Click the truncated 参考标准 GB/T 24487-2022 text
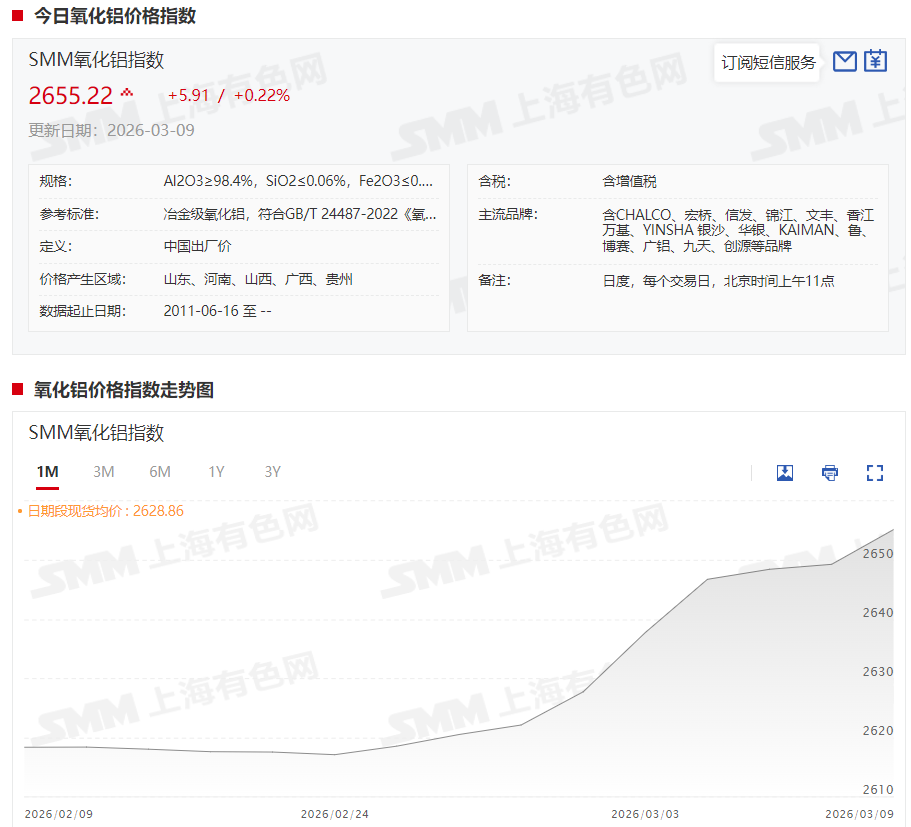Viewport: 911px width, 827px height. [x=299, y=214]
